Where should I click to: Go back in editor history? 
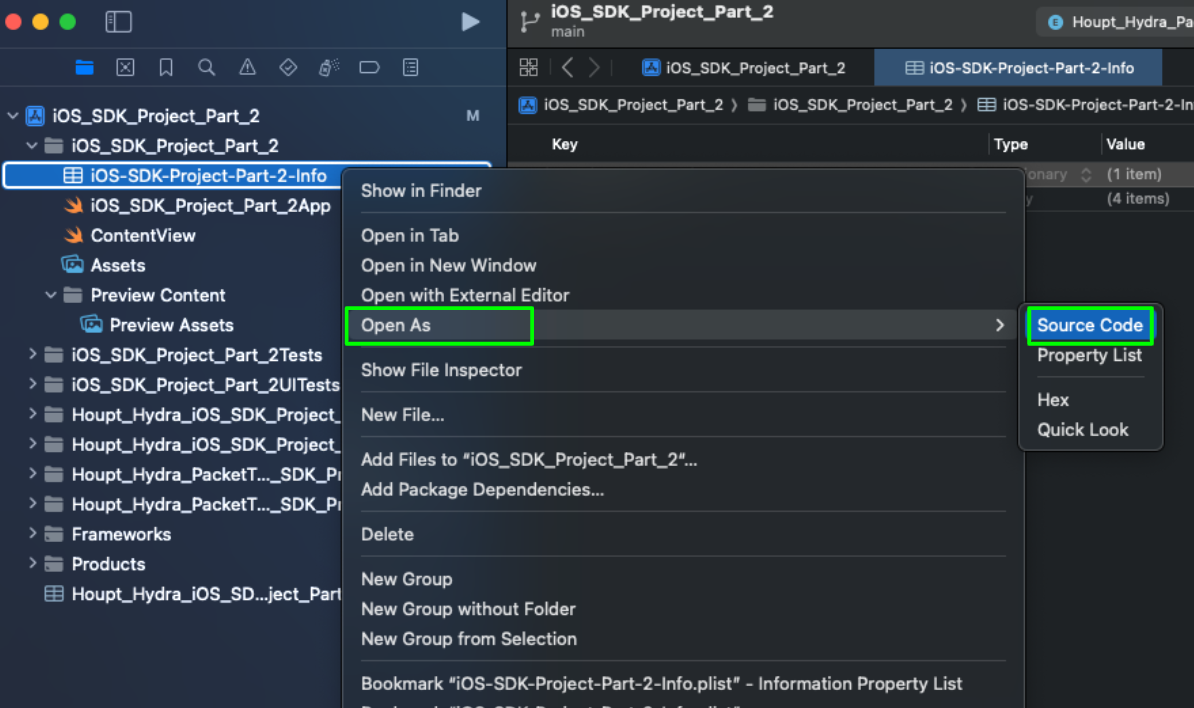(x=567, y=68)
